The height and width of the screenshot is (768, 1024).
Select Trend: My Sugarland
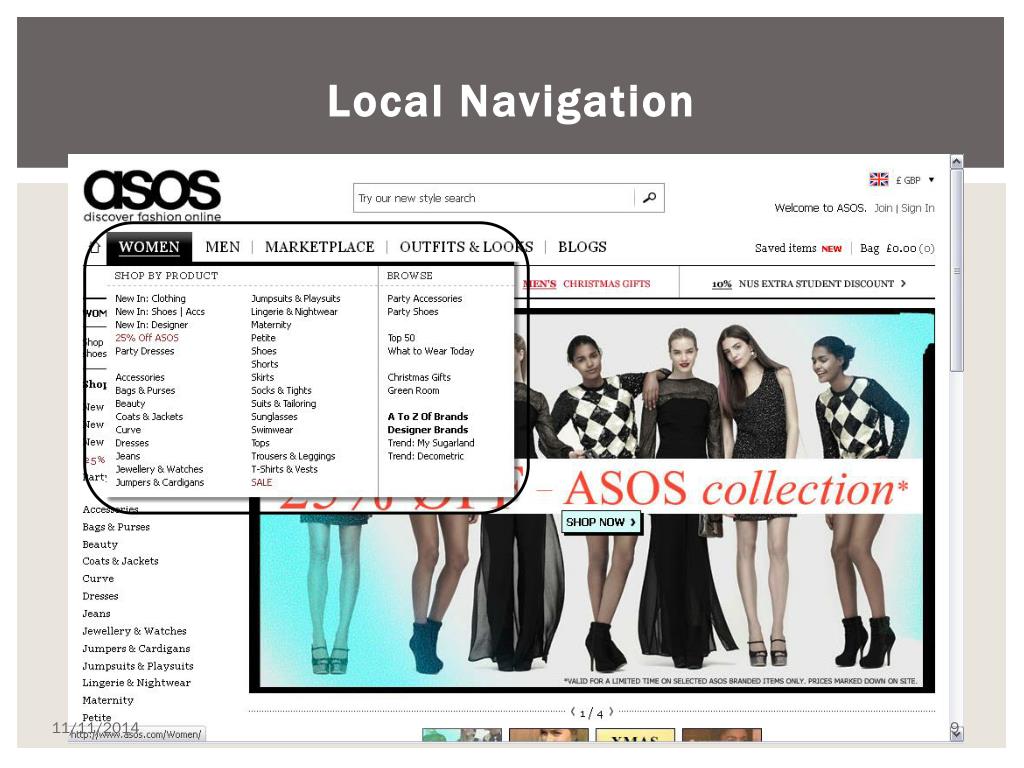431,443
